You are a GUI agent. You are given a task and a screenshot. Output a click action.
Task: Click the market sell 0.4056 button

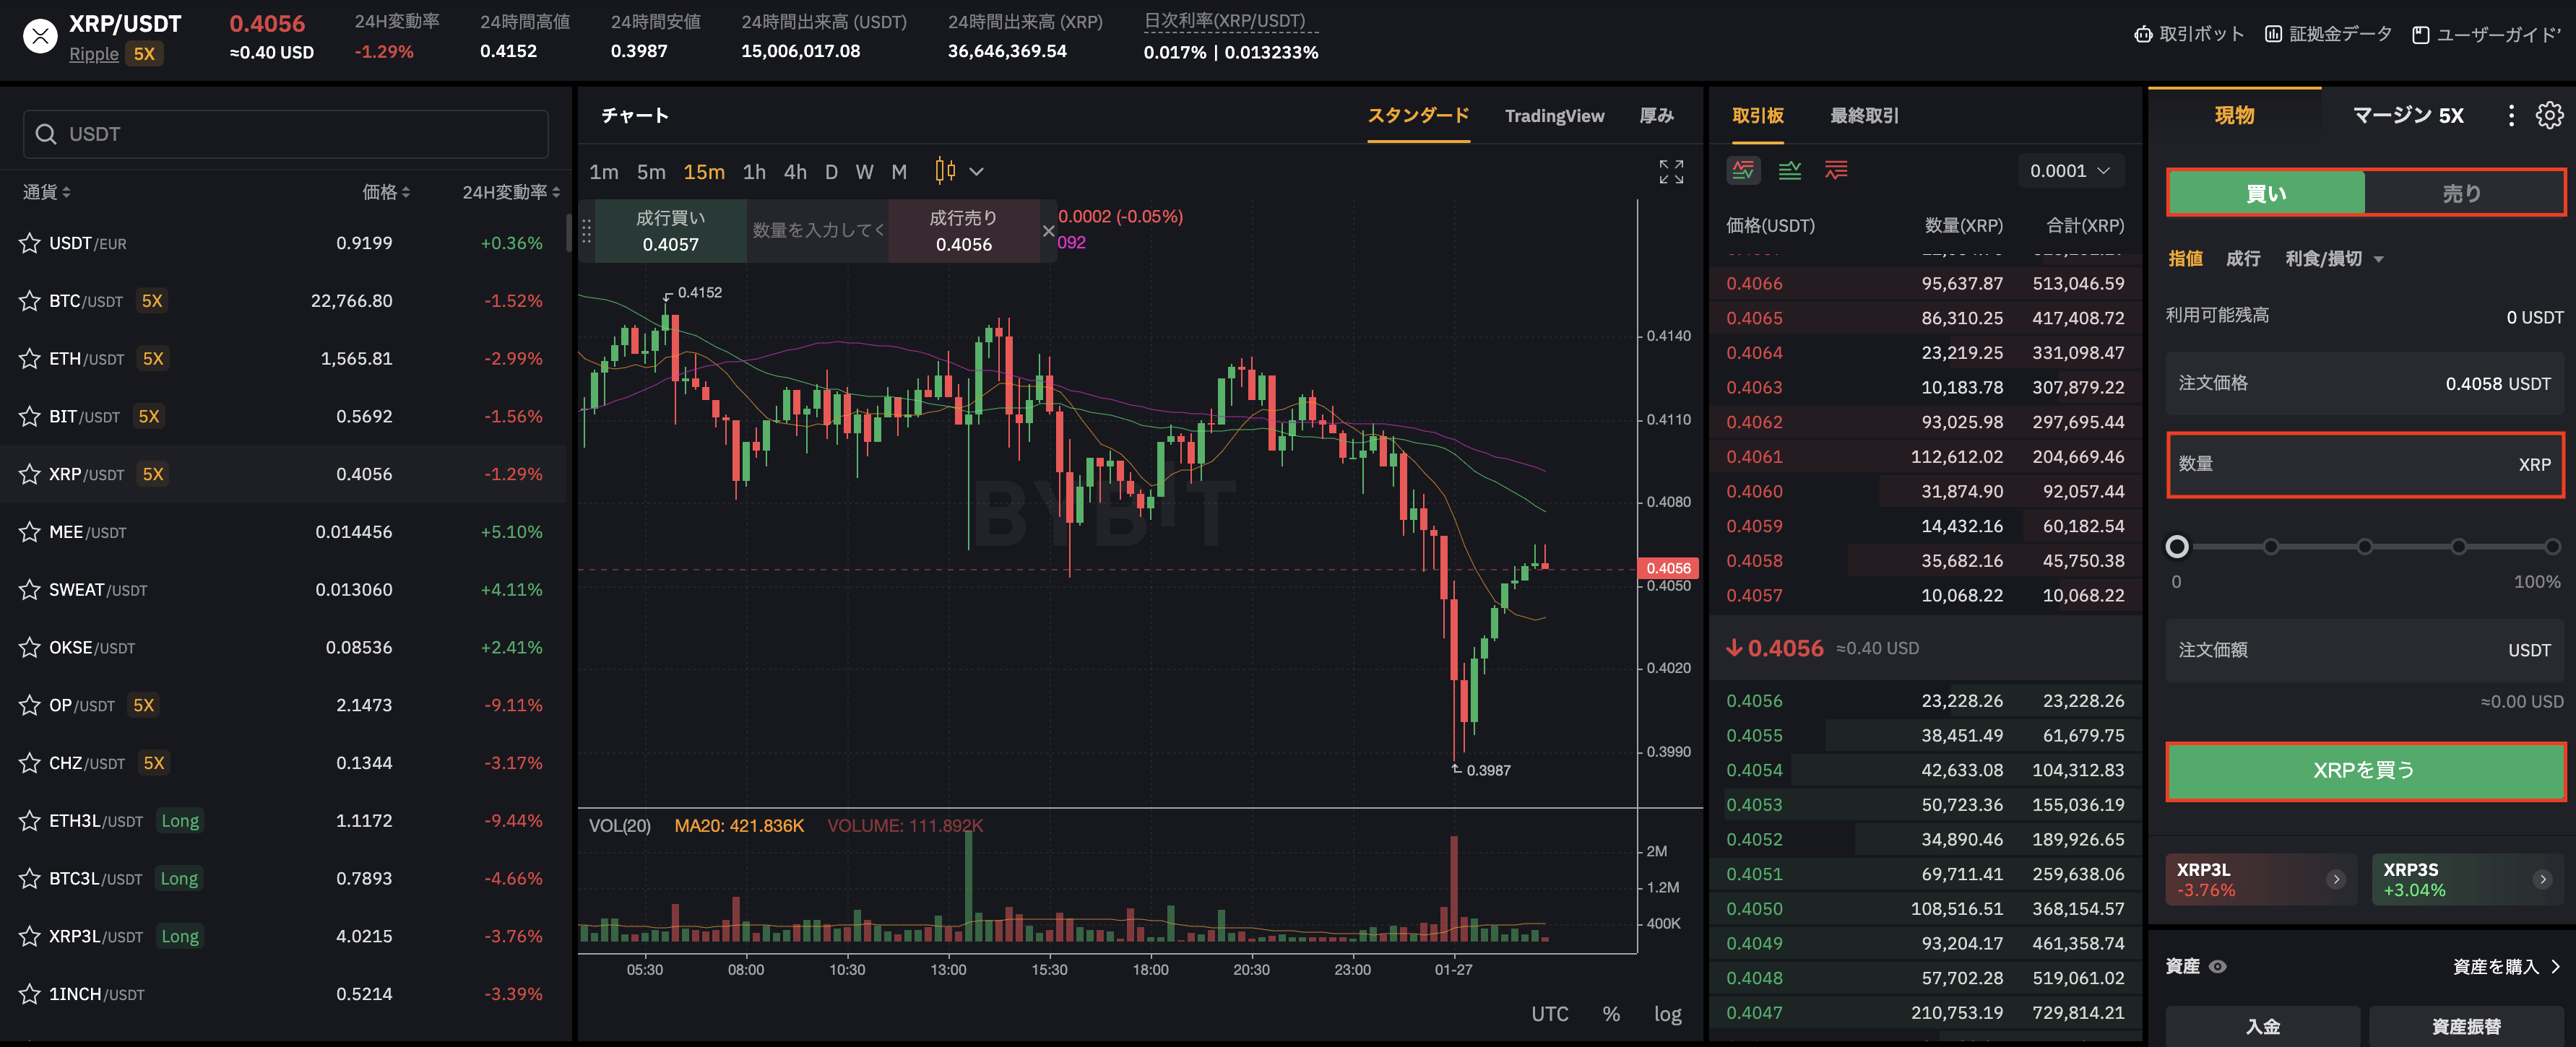pyautogui.click(x=964, y=231)
